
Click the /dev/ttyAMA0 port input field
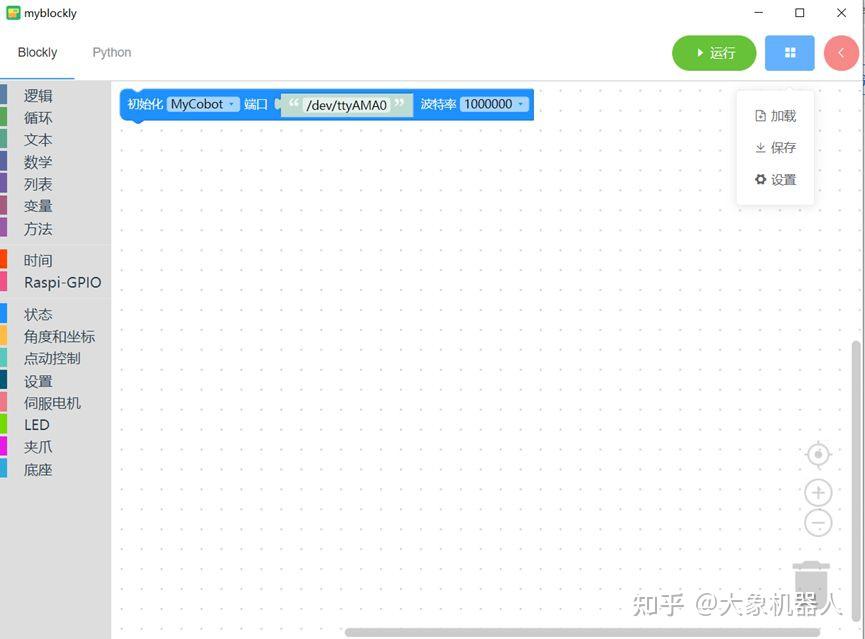(x=347, y=104)
